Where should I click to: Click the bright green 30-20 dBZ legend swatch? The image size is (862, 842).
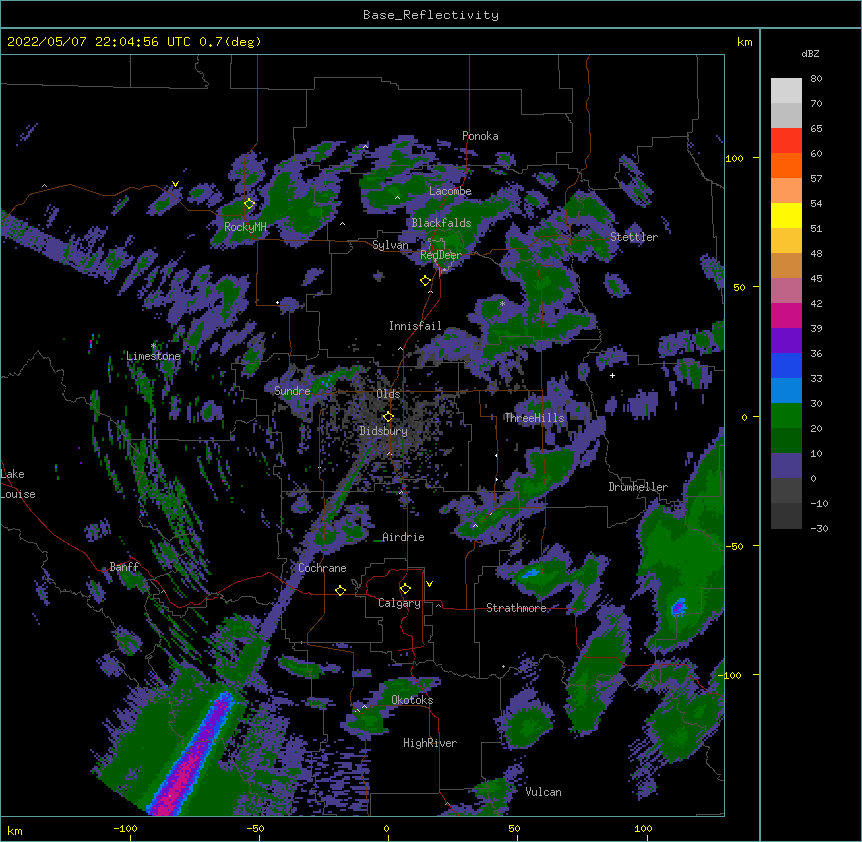tap(786, 416)
